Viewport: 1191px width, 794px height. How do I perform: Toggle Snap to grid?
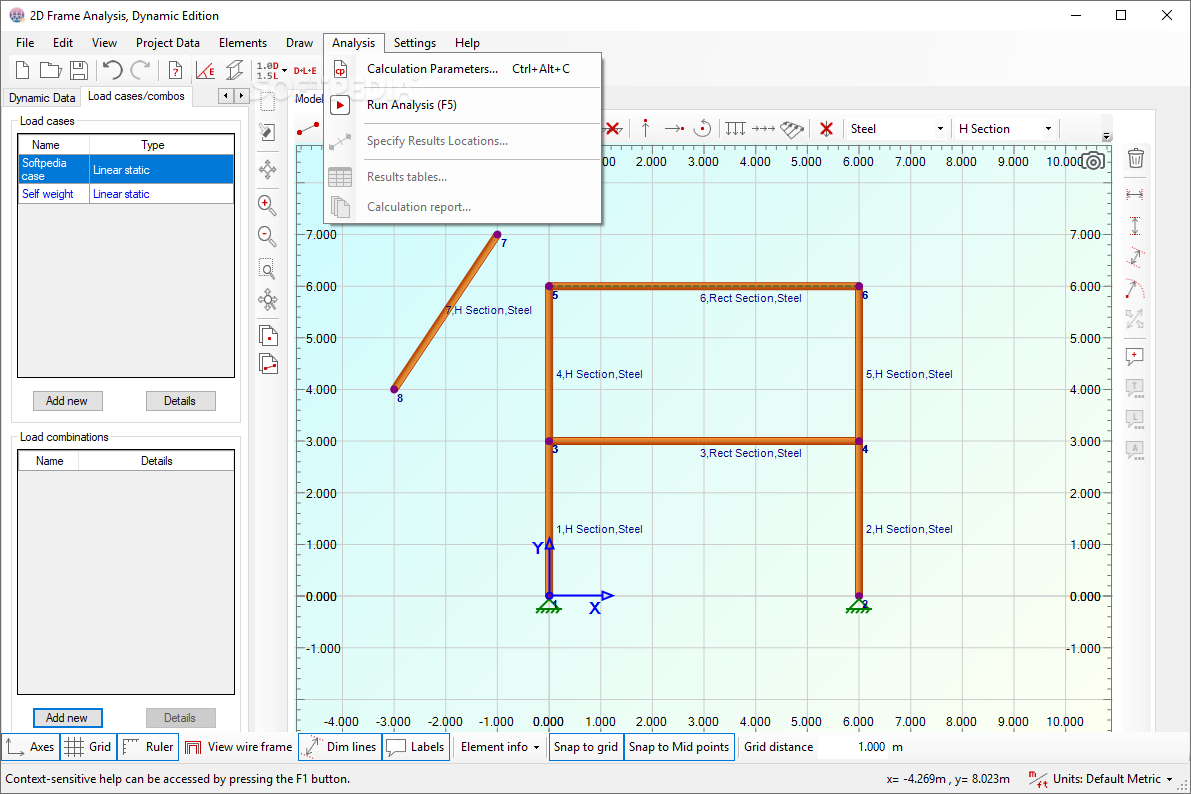[586, 747]
